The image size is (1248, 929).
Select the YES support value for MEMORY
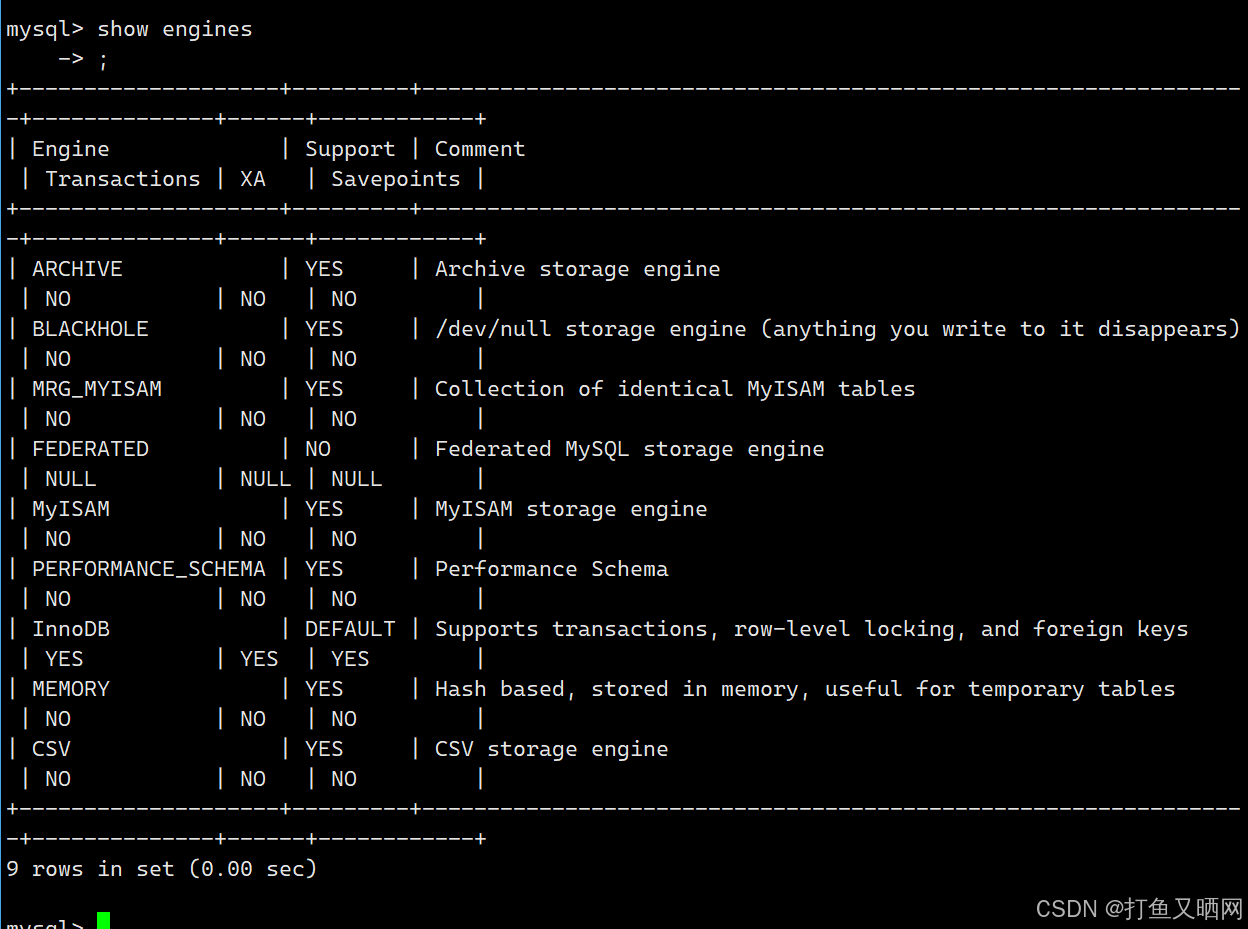[x=324, y=689]
